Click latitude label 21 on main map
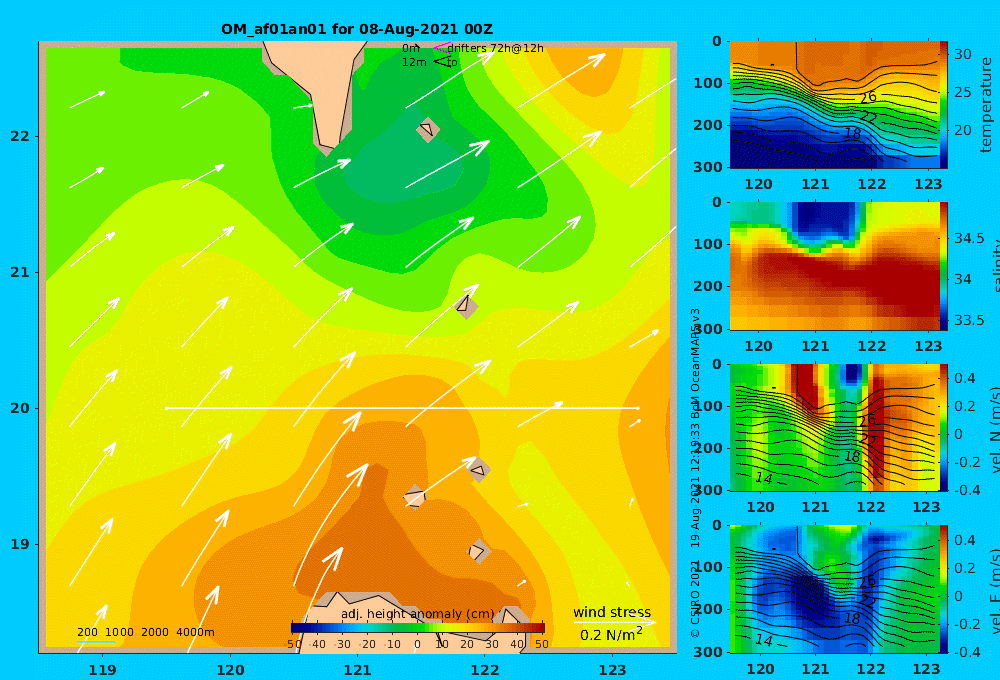The width and height of the screenshot is (1000, 680). click(20, 272)
